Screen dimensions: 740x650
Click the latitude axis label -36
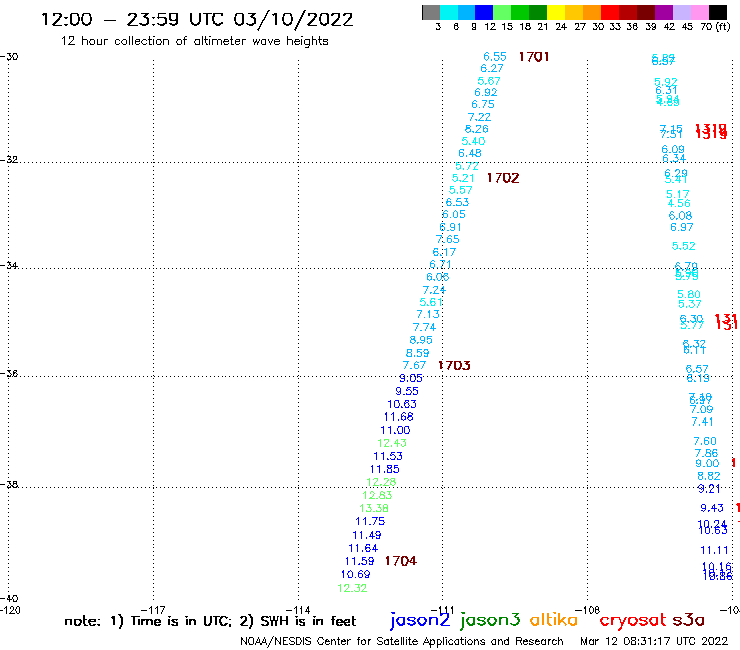coord(9,373)
